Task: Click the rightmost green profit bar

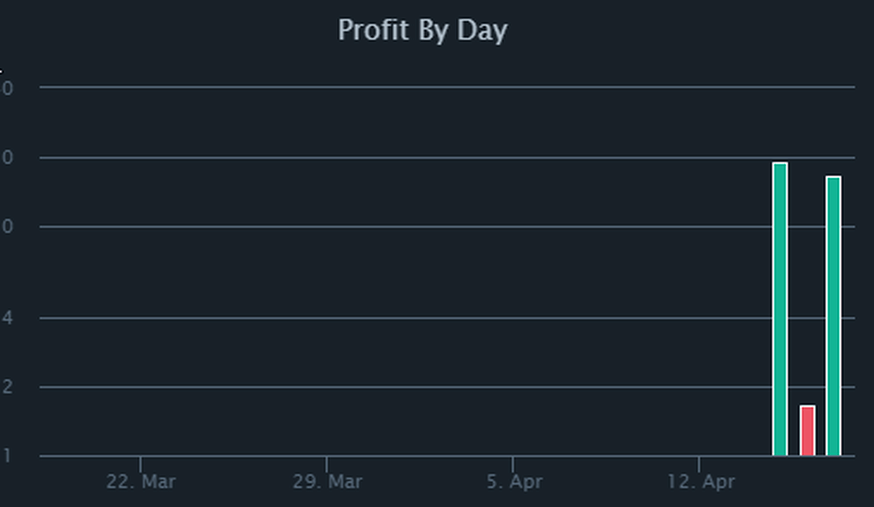Action: coord(833,316)
